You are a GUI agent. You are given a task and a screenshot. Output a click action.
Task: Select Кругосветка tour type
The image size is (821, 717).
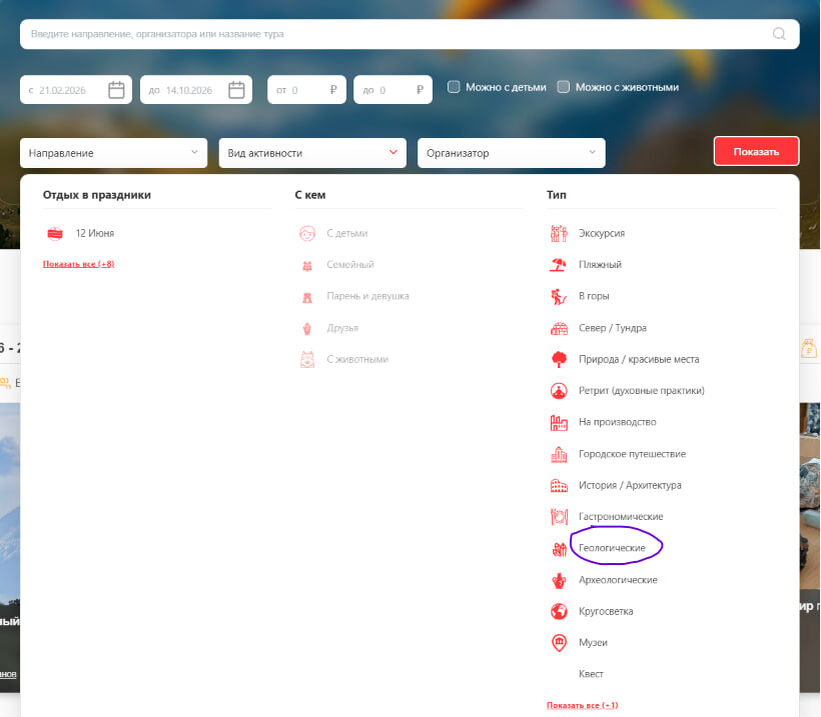pyautogui.click(x=606, y=611)
